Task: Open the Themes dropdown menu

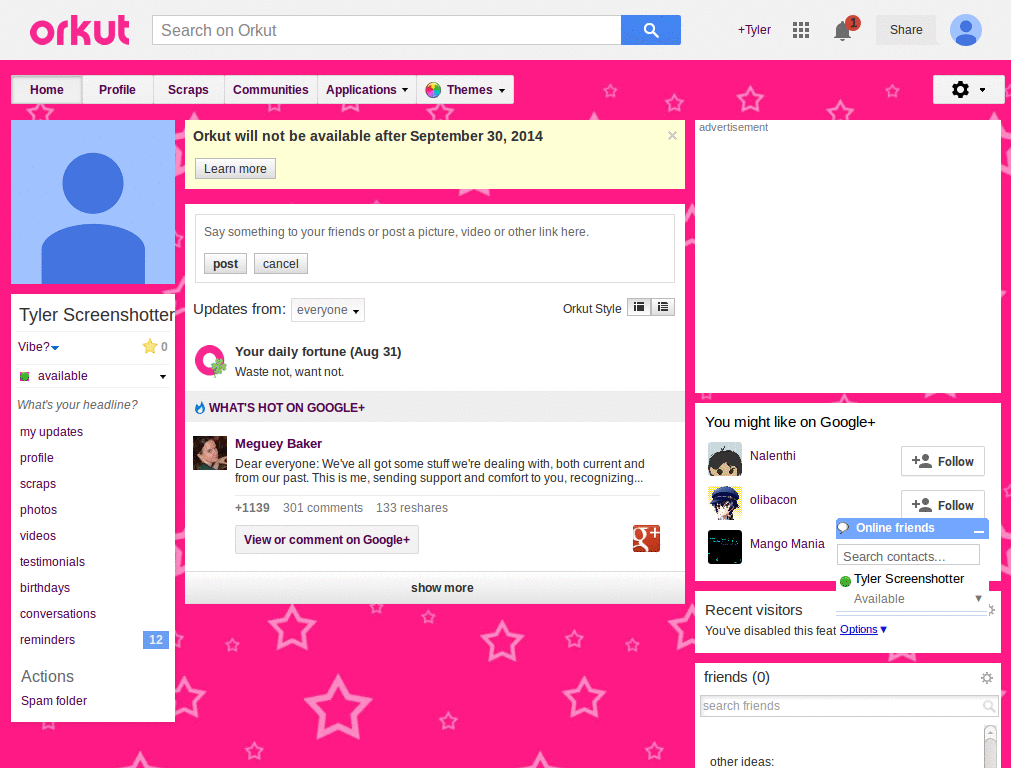Action: coord(465,89)
